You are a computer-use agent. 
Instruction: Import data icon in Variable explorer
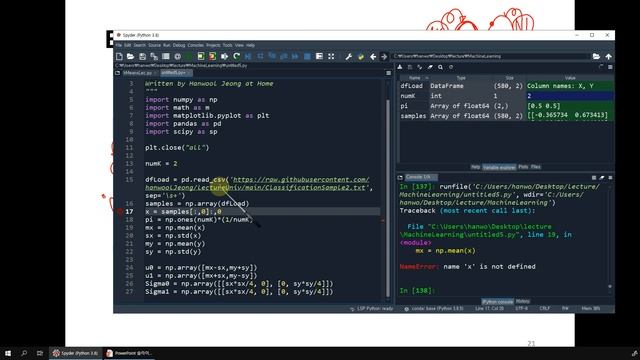point(400,67)
